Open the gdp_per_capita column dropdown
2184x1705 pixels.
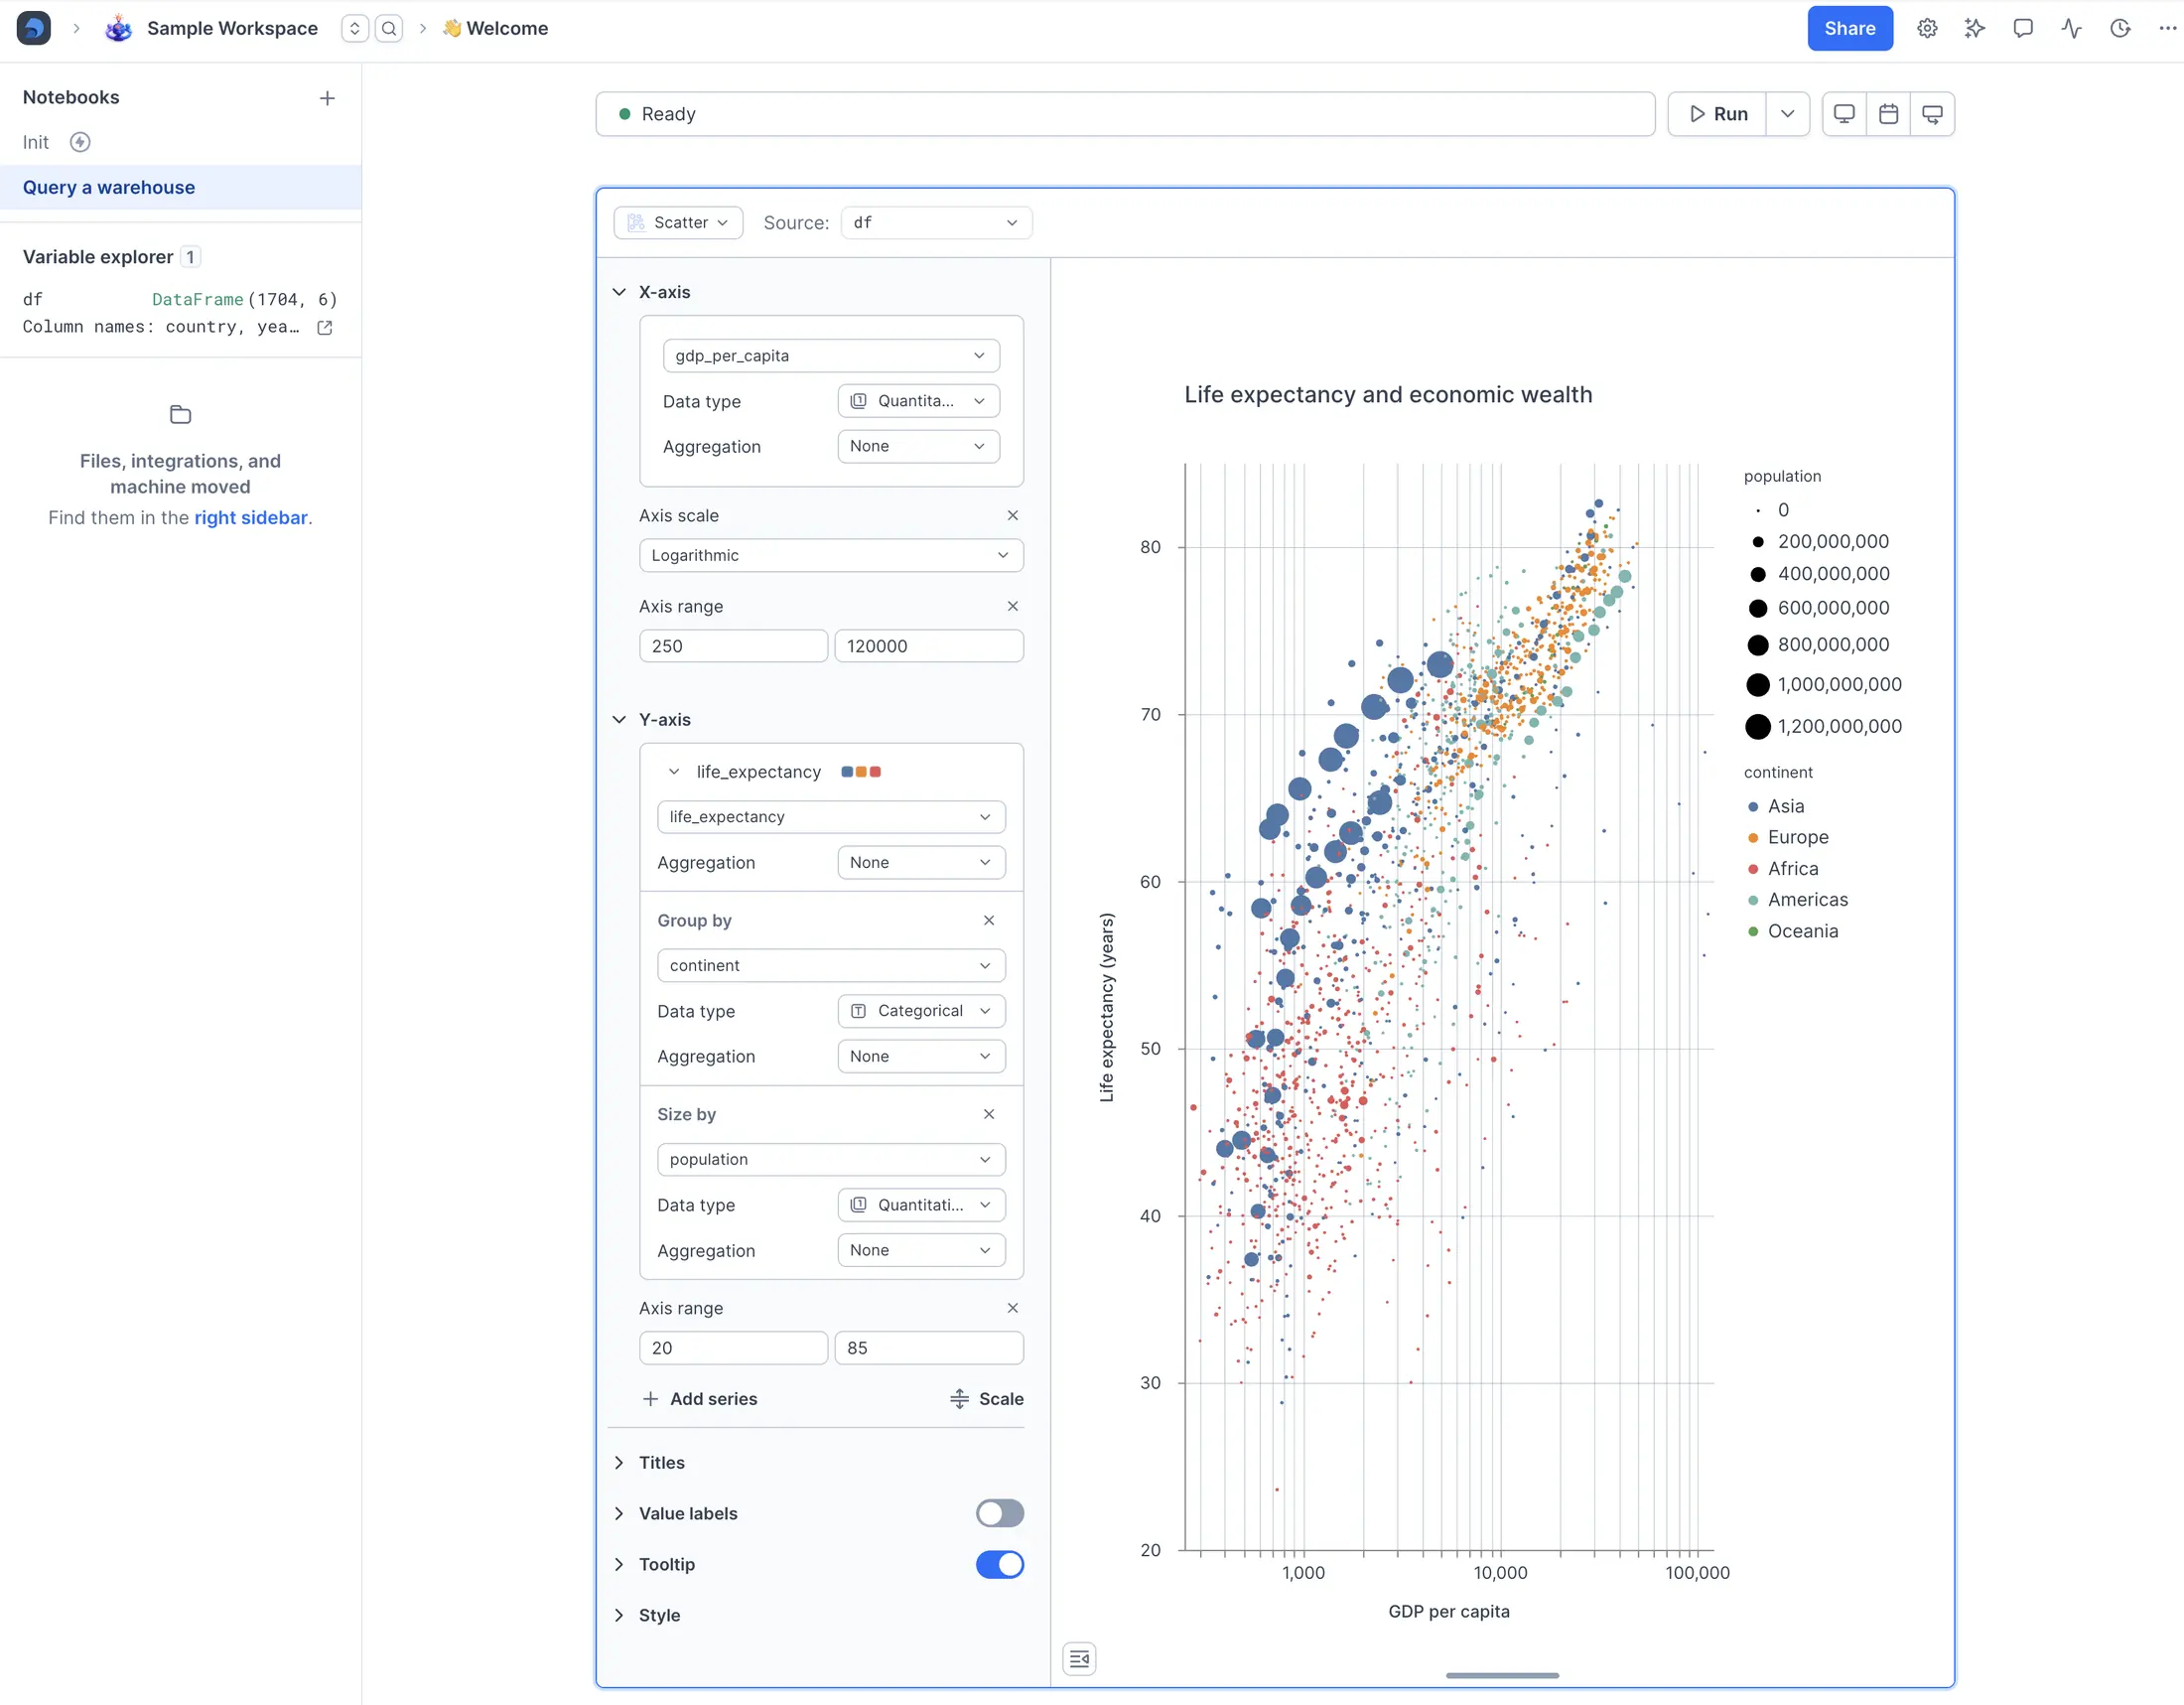point(830,355)
